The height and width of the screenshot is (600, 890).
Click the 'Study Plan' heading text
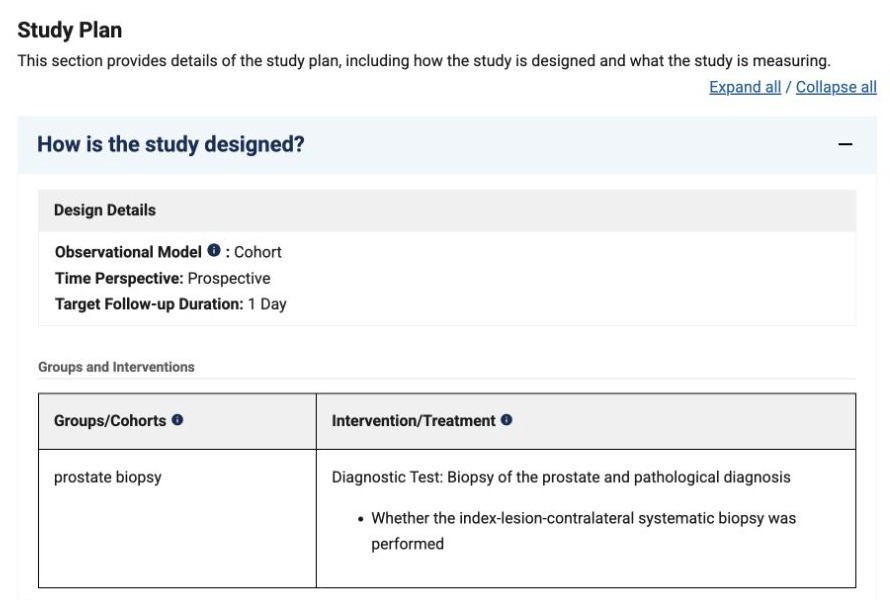coord(70,30)
